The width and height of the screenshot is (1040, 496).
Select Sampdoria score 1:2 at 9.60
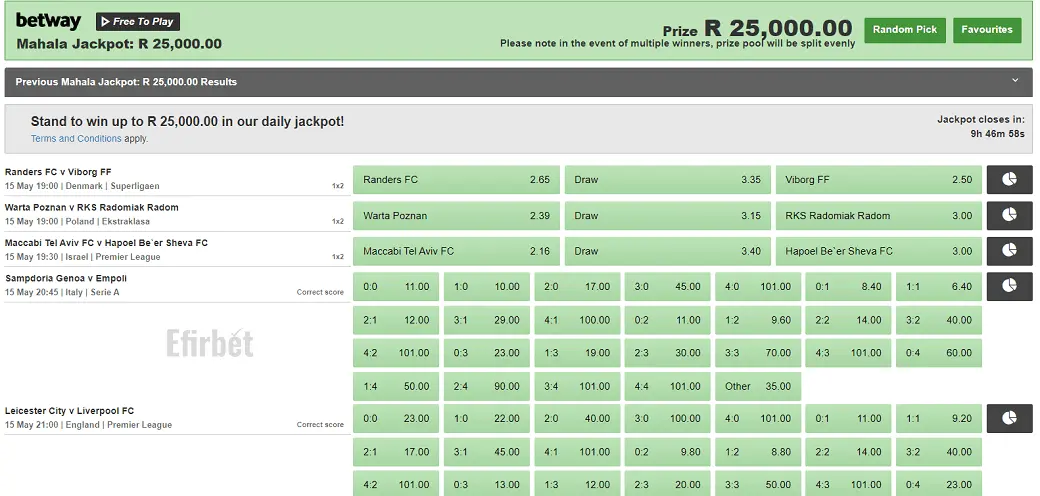(758, 320)
